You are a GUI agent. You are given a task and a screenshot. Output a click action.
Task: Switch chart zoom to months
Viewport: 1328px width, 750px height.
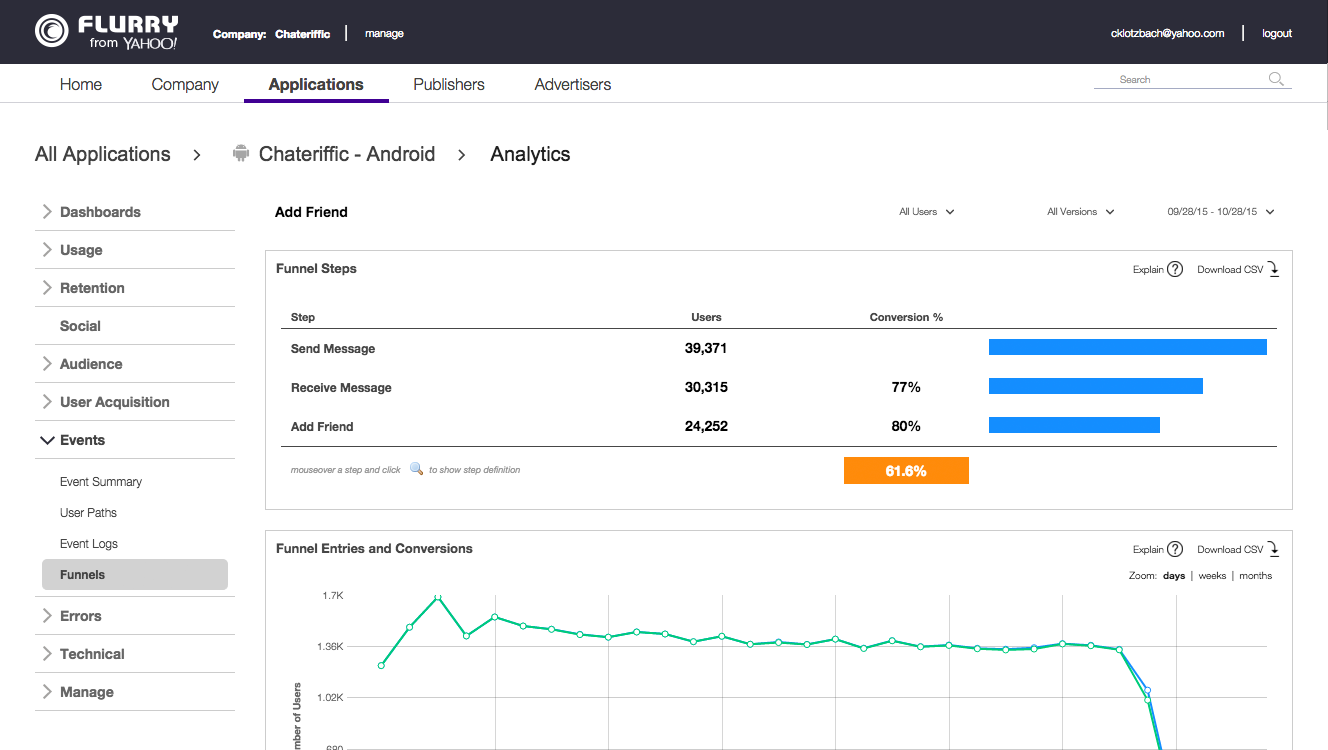pyautogui.click(x=1255, y=576)
